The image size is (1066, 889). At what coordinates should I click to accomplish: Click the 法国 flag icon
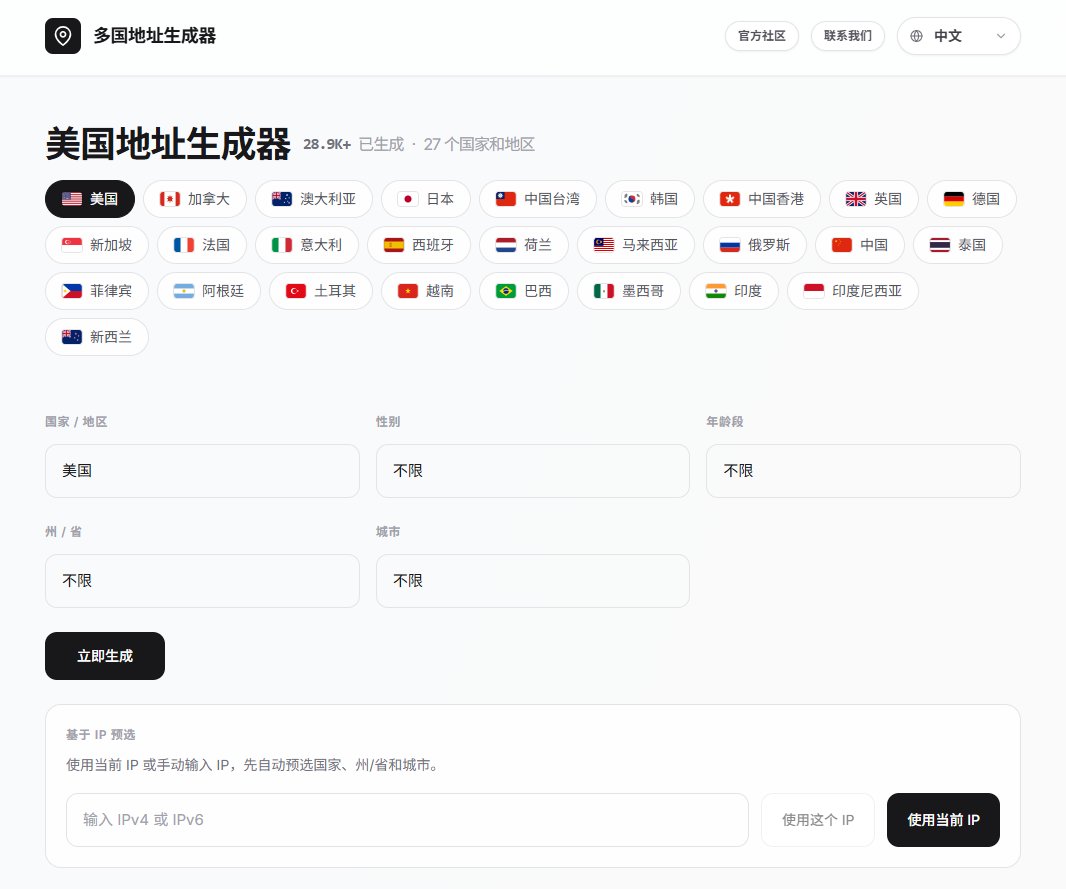click(184, 245)
